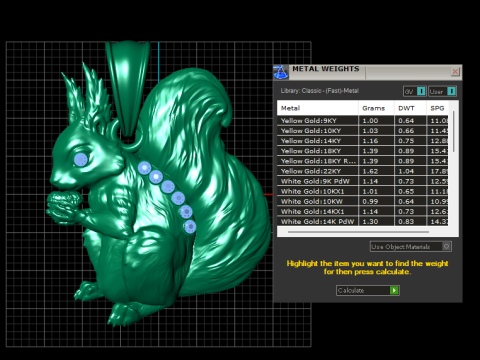Click the metal list horizontal scrollbar
Screen dimensions: 480x360
pyautogui.click(x=358, y=232)
